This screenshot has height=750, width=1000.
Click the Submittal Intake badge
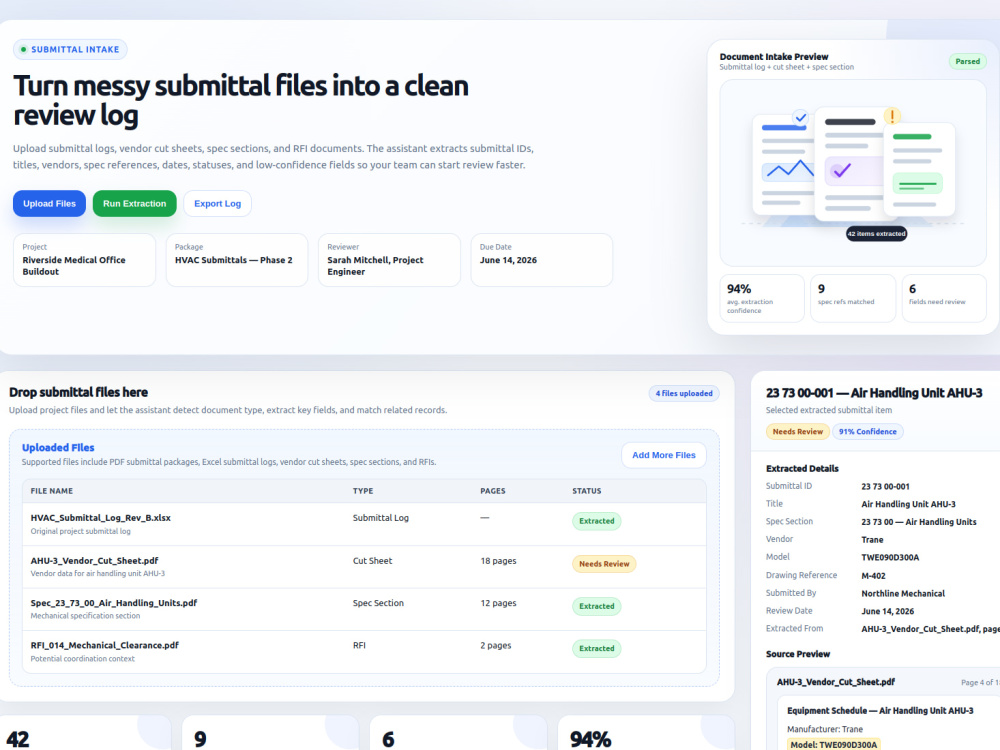click(70, 49)
